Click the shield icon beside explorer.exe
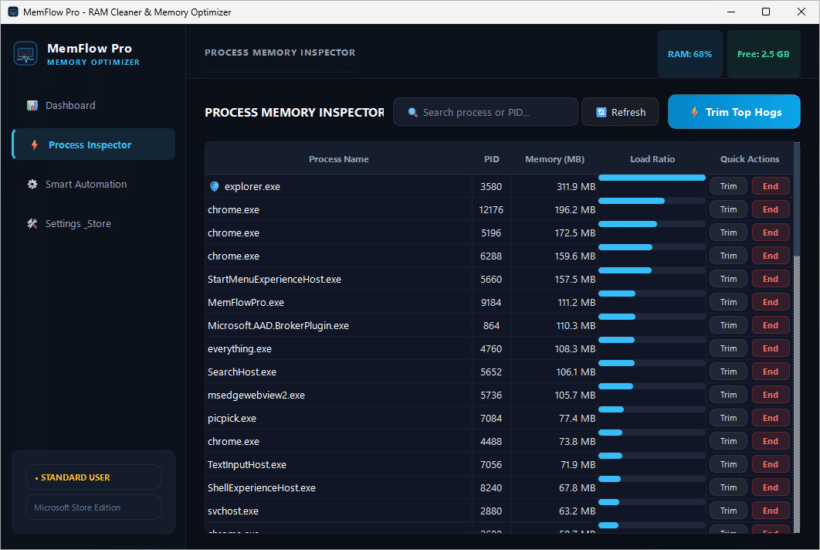The image size is (820, 550). click(214, 187)
